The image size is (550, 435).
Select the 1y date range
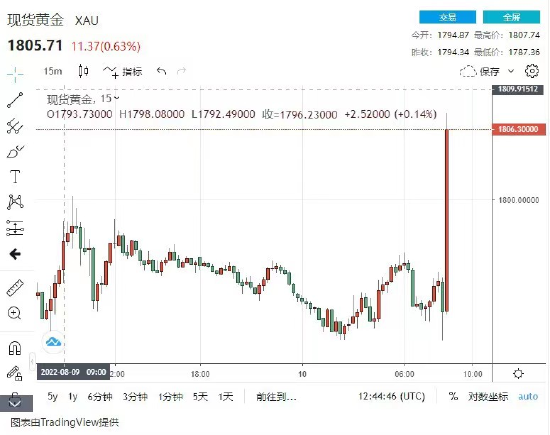[x=73, y=397]
